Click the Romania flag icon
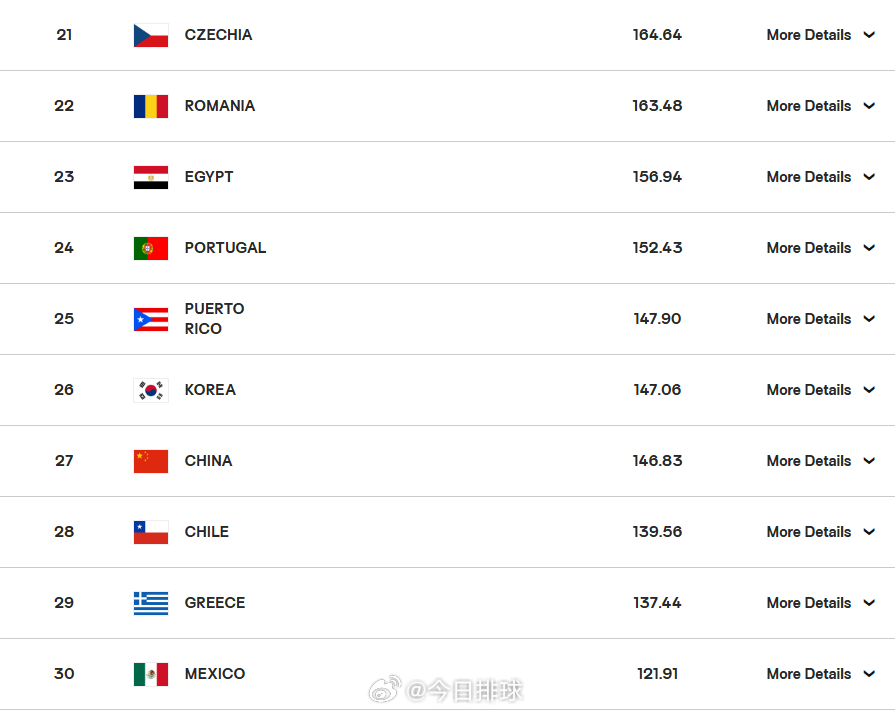 (x=151, y=106)
